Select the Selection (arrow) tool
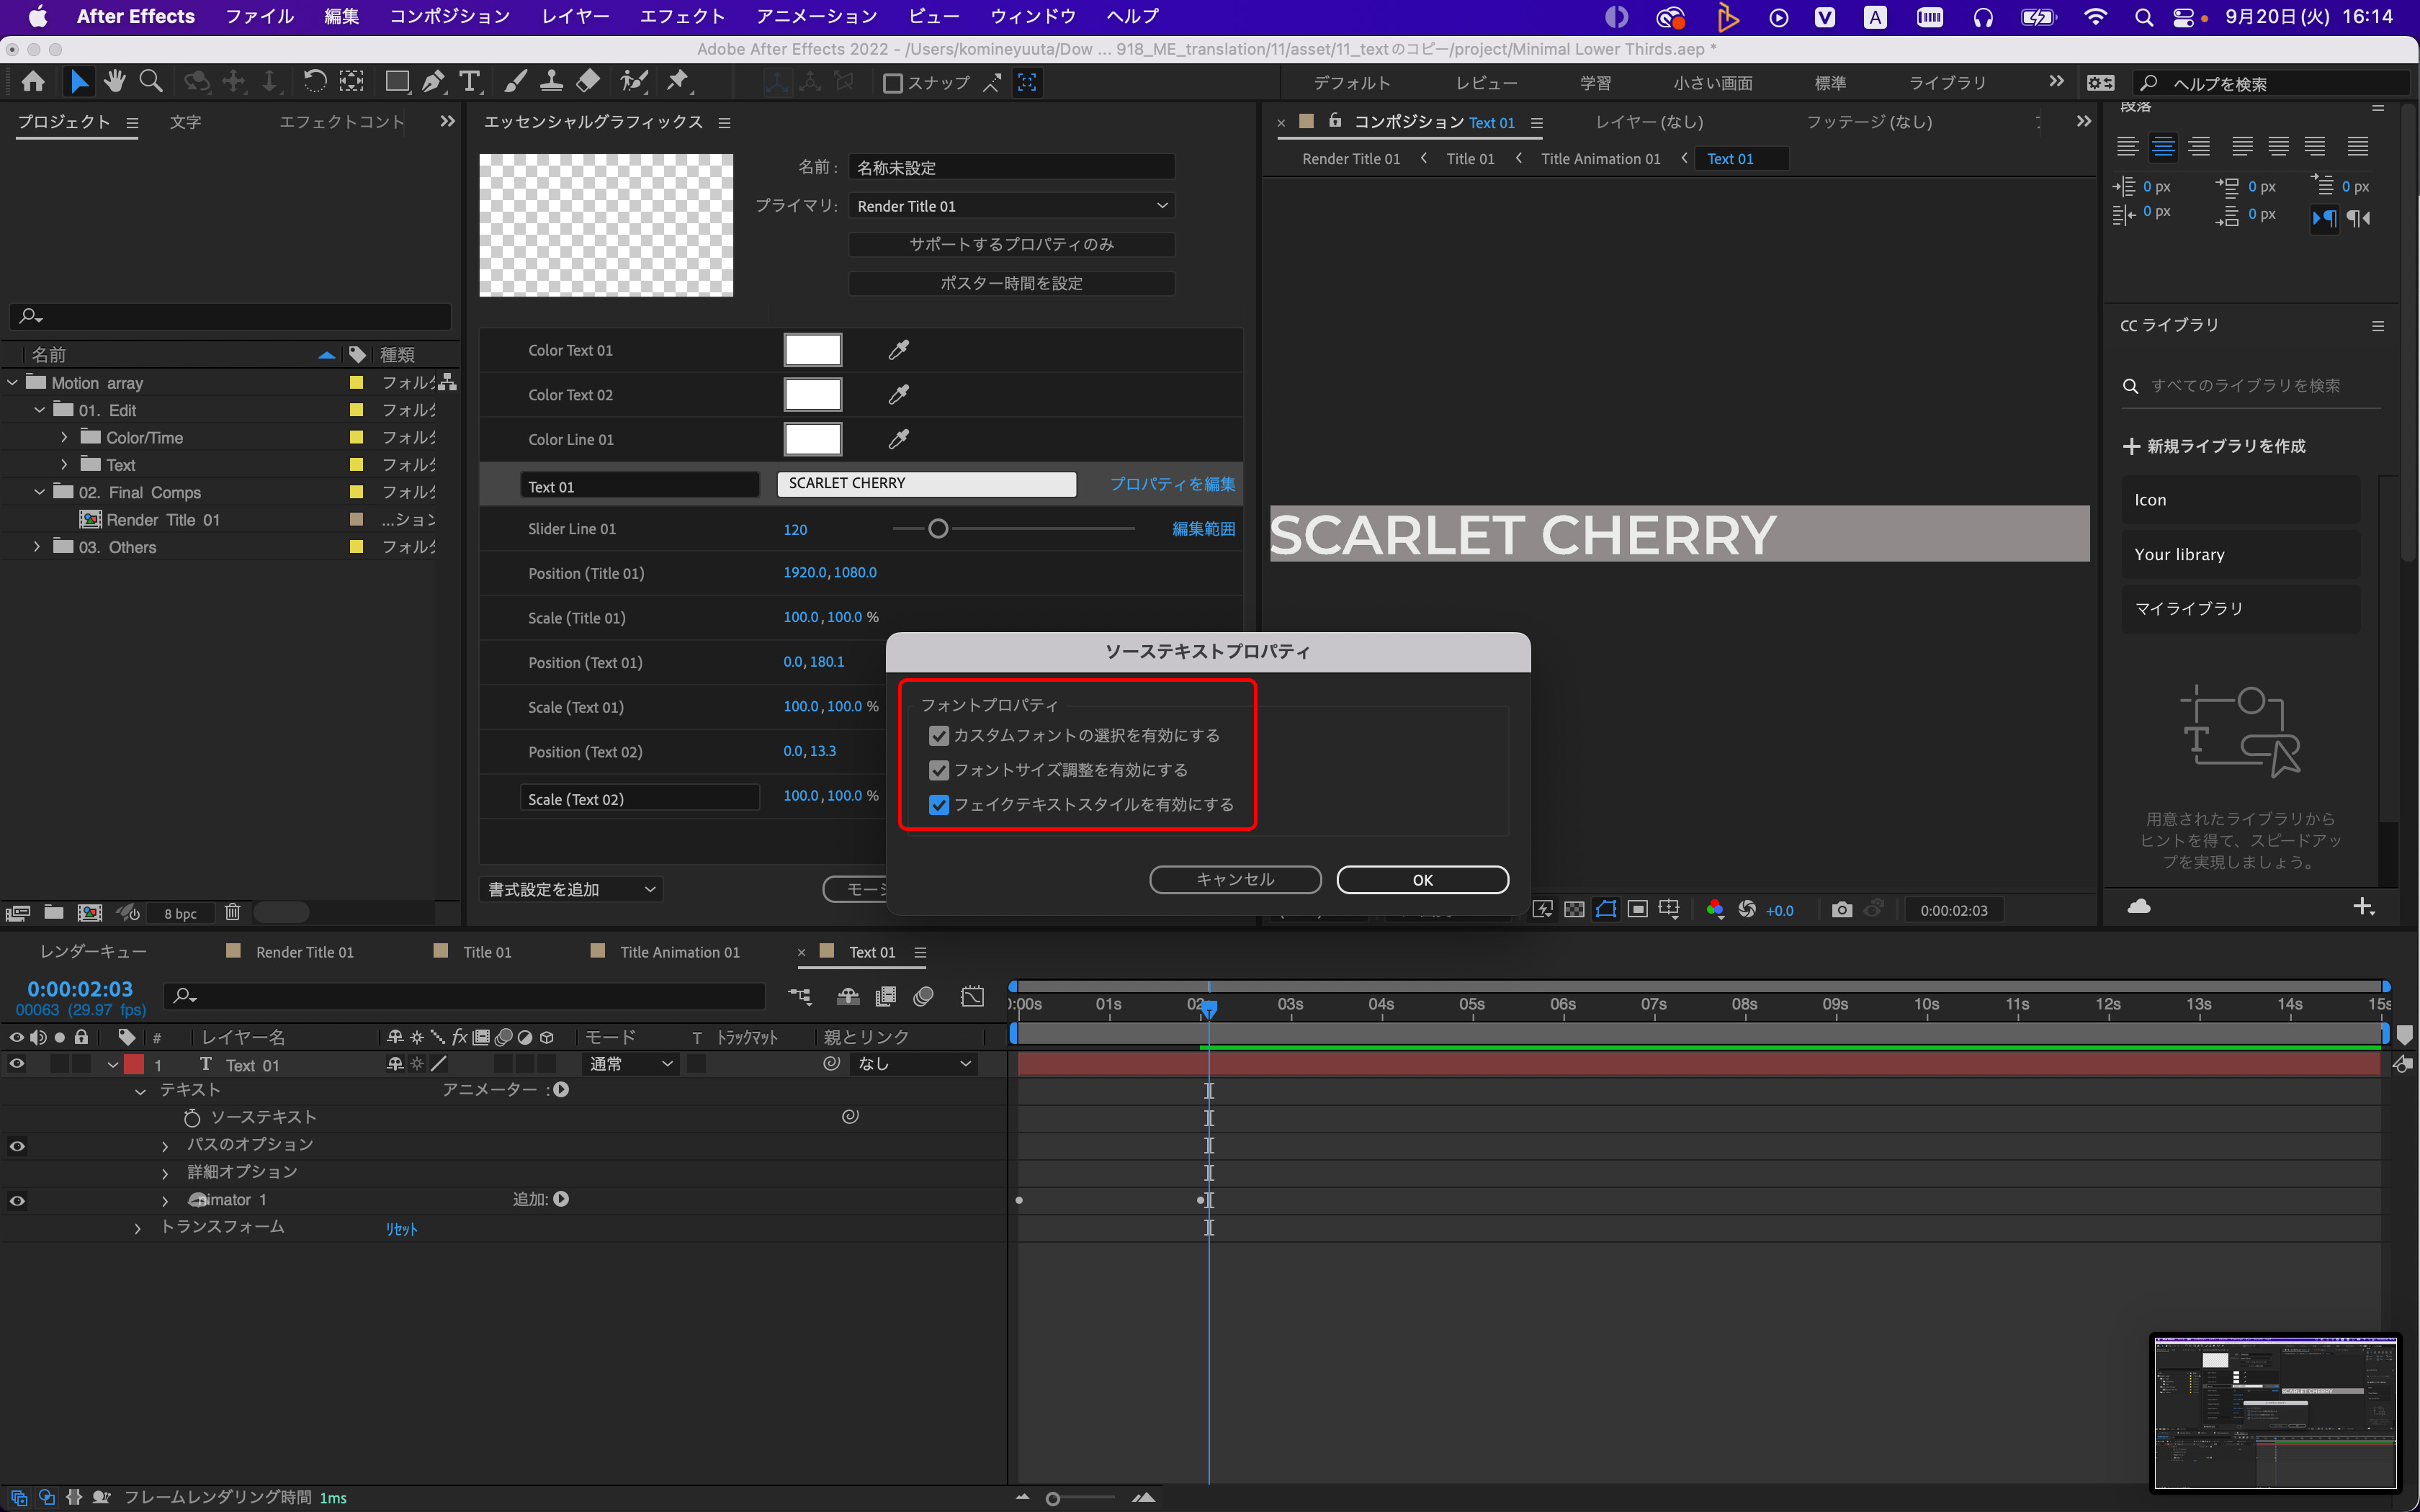2420x1512 pixels. [78, 82]
